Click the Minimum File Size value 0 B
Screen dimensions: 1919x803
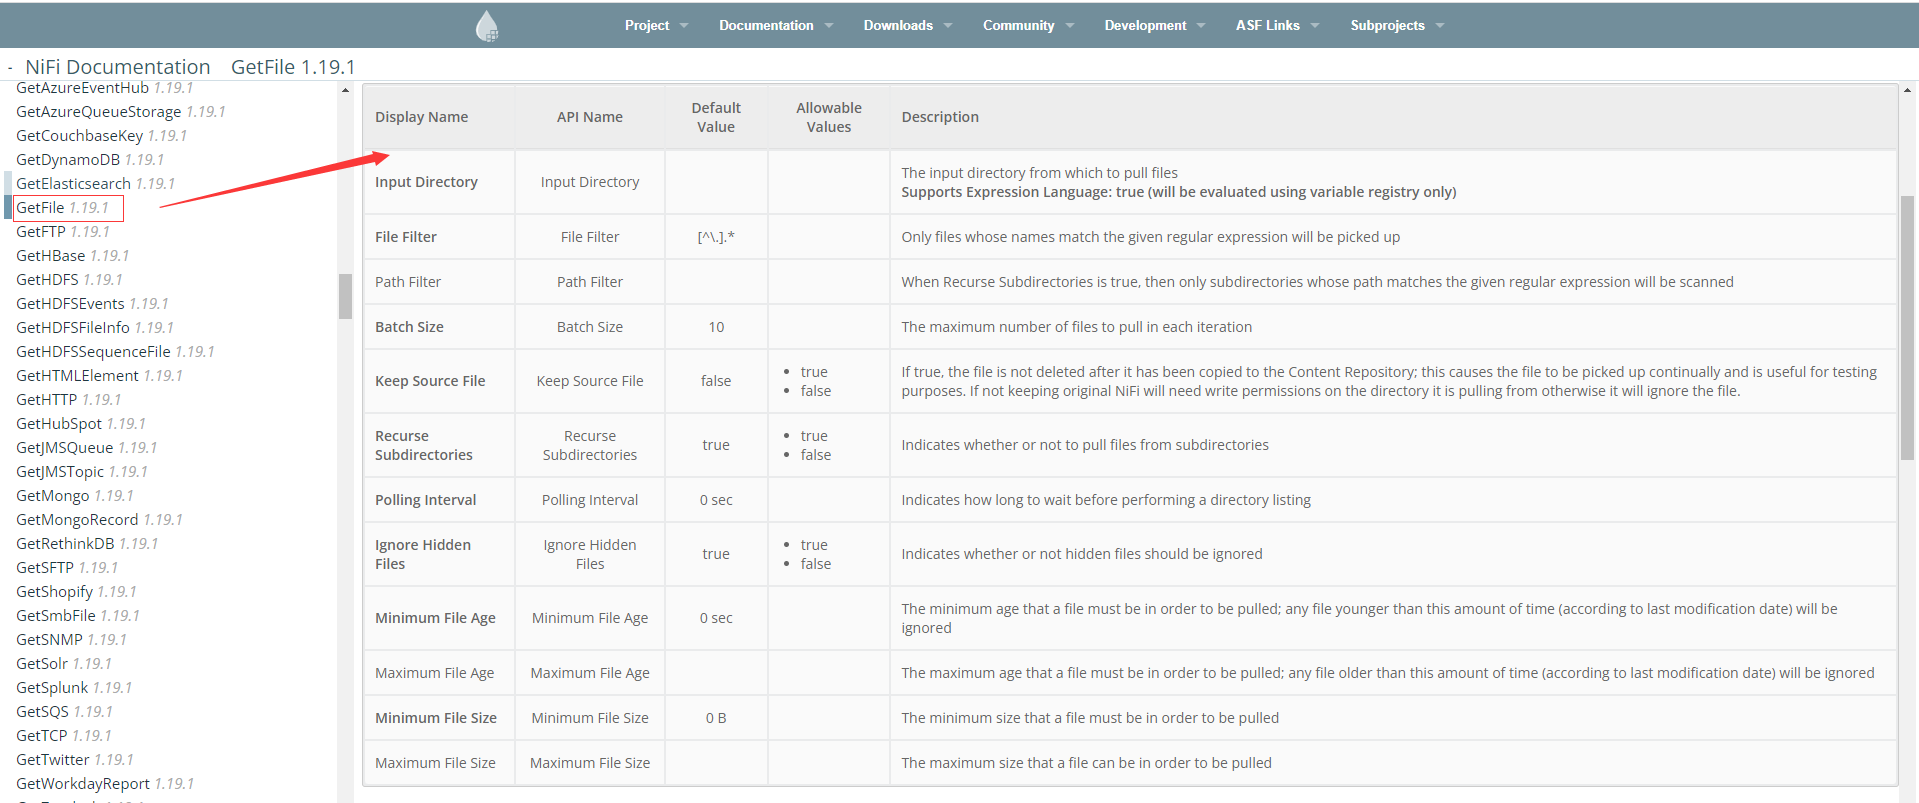(x=716, y=718)
